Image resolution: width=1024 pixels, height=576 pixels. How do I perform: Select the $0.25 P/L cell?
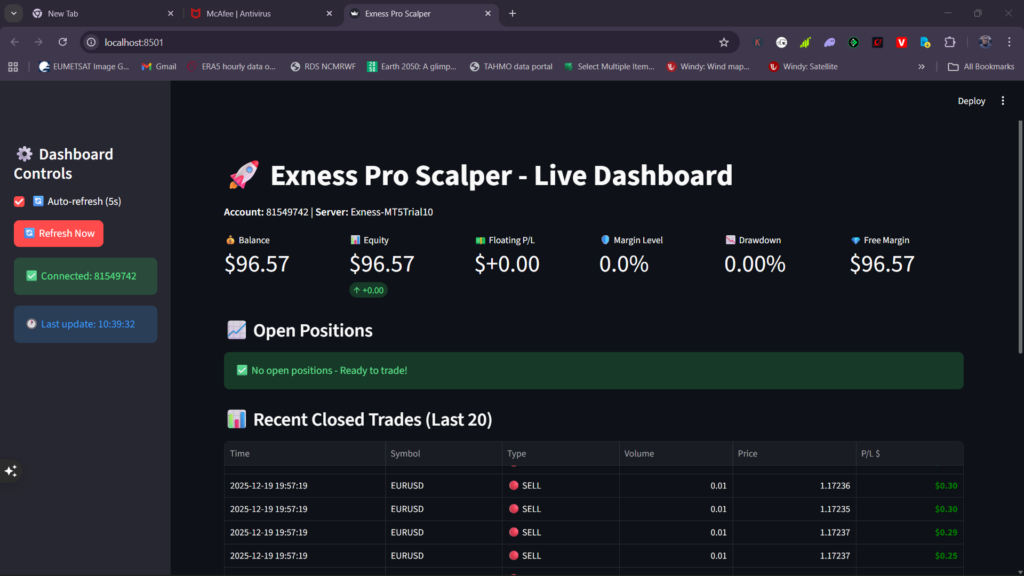pyautogui.click(x=910, y=556)
